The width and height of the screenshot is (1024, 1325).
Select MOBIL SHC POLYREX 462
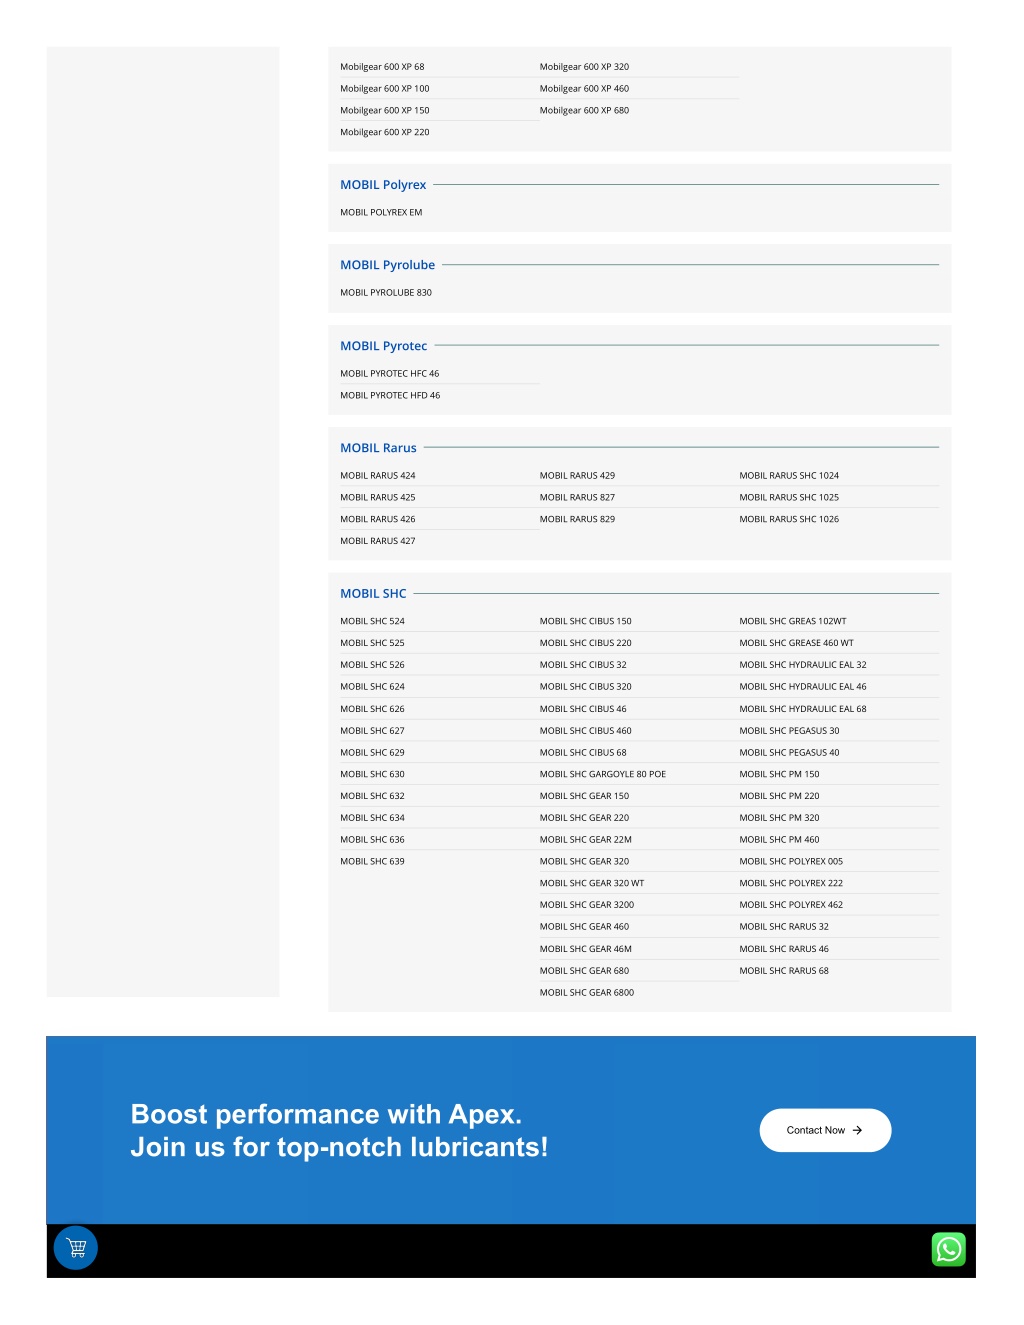pos(791,905)
